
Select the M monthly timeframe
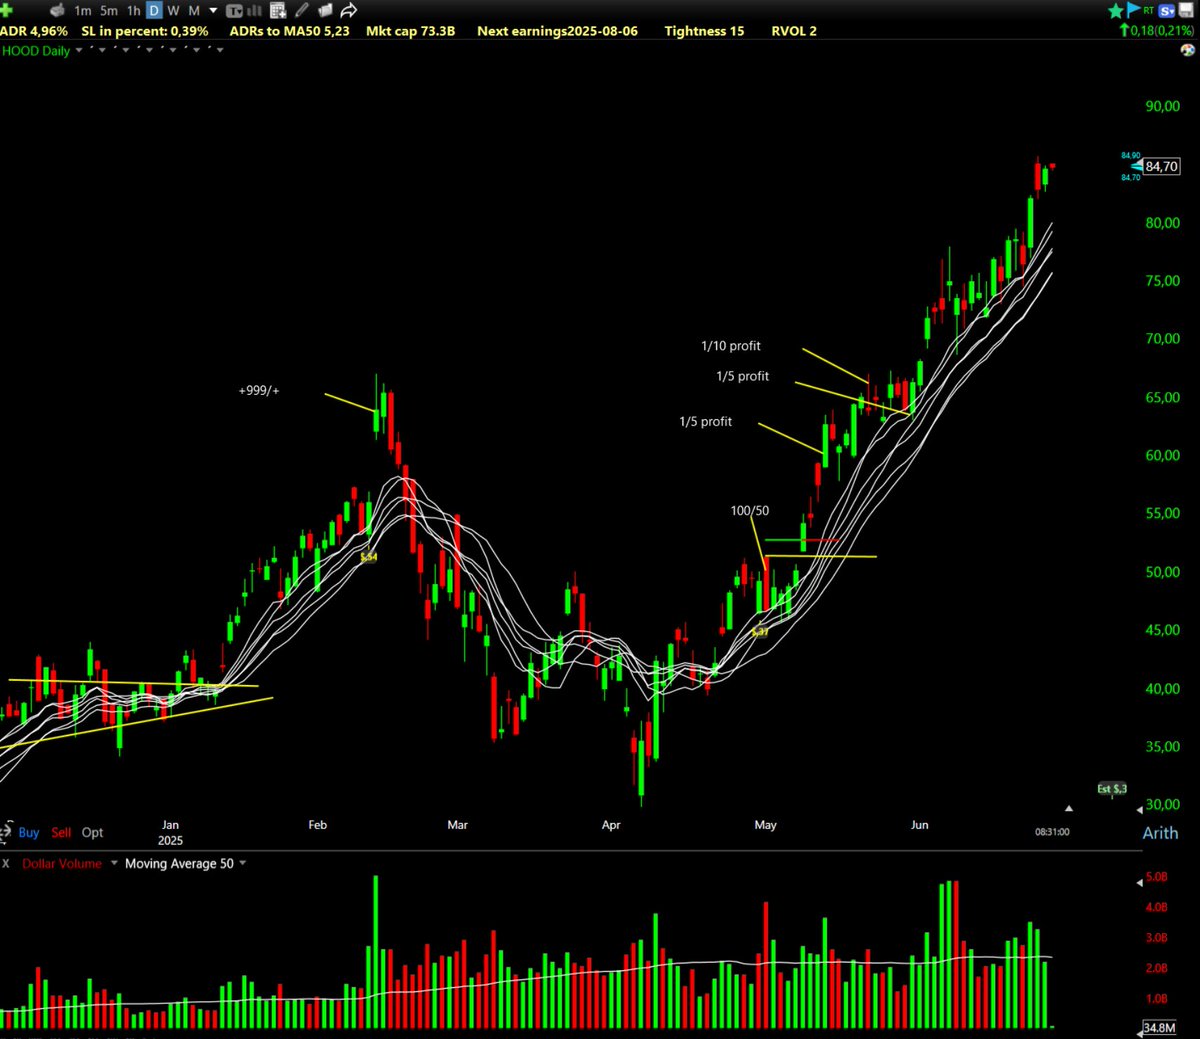tap(194, 11)
